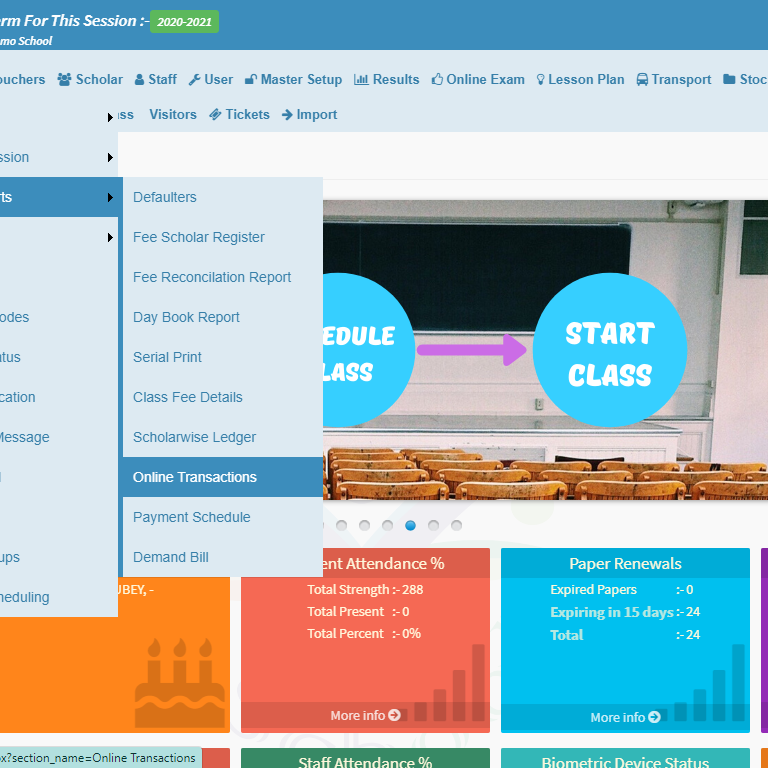Click the Online Exam thumbs-up icon

click(x=438, y=80)
